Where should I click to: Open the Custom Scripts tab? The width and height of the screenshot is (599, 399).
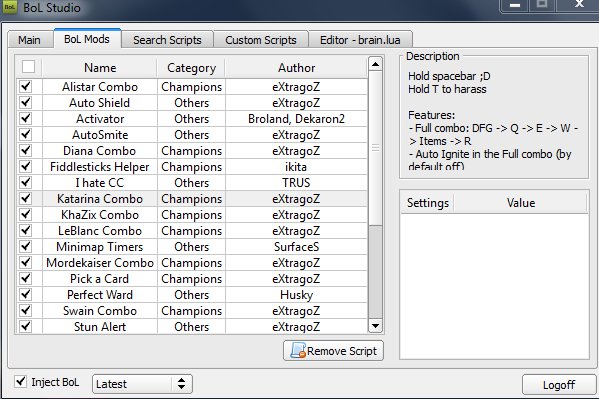261,40
